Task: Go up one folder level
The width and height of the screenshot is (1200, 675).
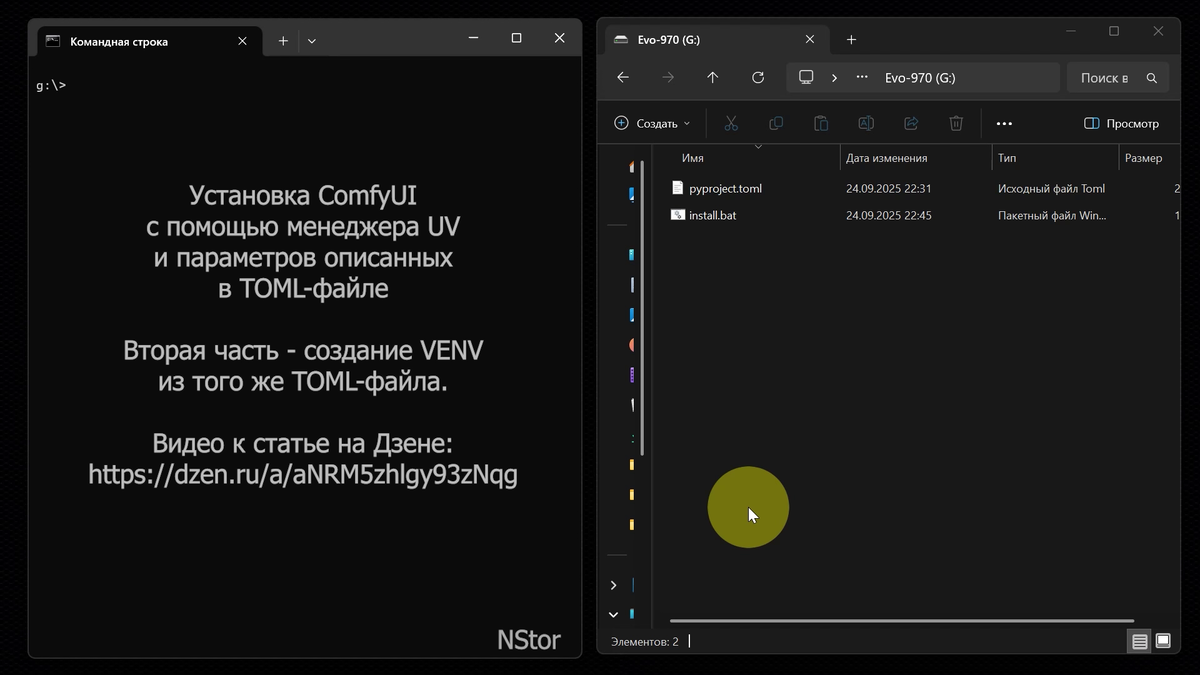Action: click(713, 77)
